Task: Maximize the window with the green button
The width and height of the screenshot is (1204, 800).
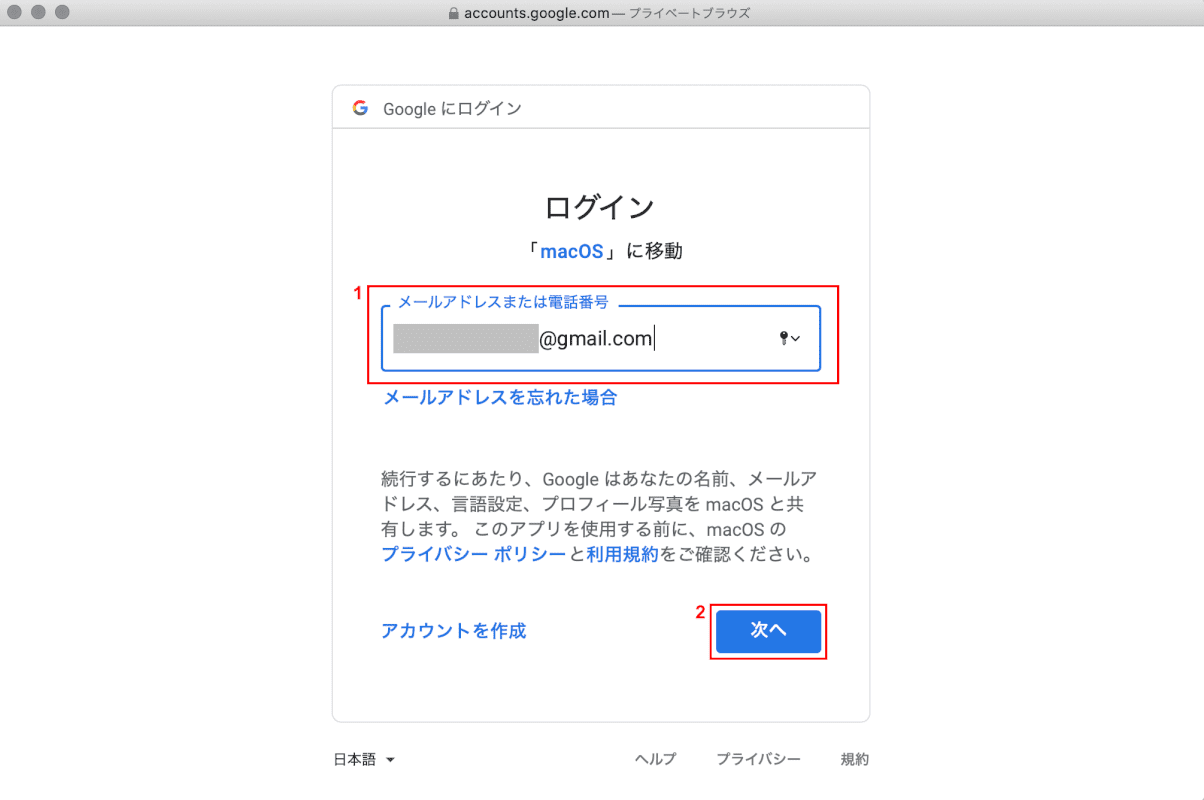Action: click(62, 12)
